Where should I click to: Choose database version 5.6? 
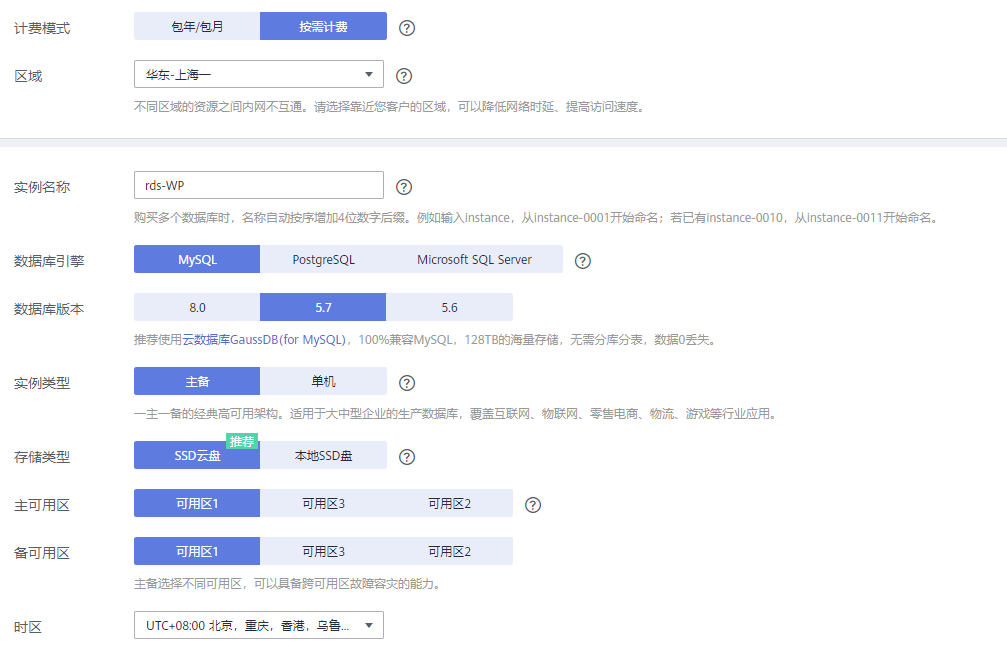click(x=449, y=308)
